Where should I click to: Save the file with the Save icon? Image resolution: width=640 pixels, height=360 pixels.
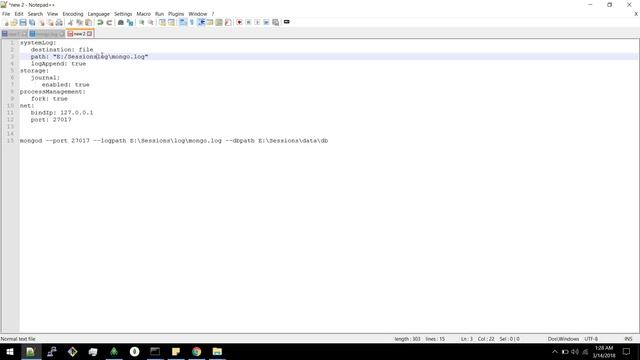pos(23,22)
